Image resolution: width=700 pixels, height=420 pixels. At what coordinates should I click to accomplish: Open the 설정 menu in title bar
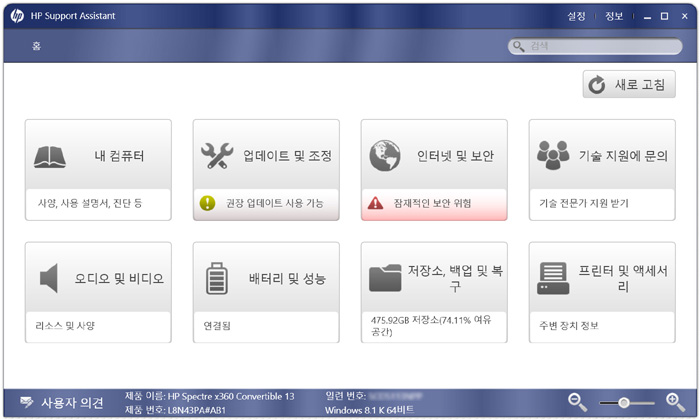(576, 17)
